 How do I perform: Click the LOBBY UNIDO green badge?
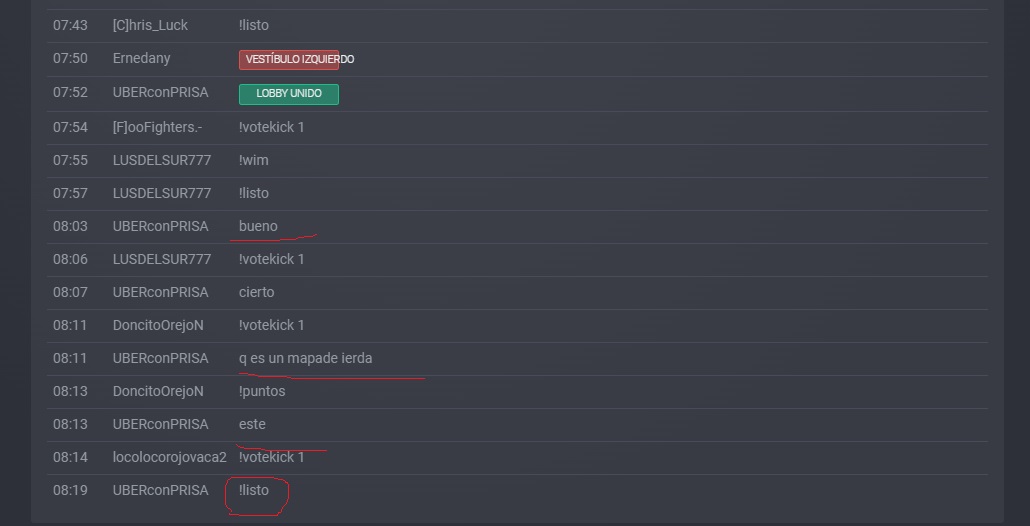[289, 94]
